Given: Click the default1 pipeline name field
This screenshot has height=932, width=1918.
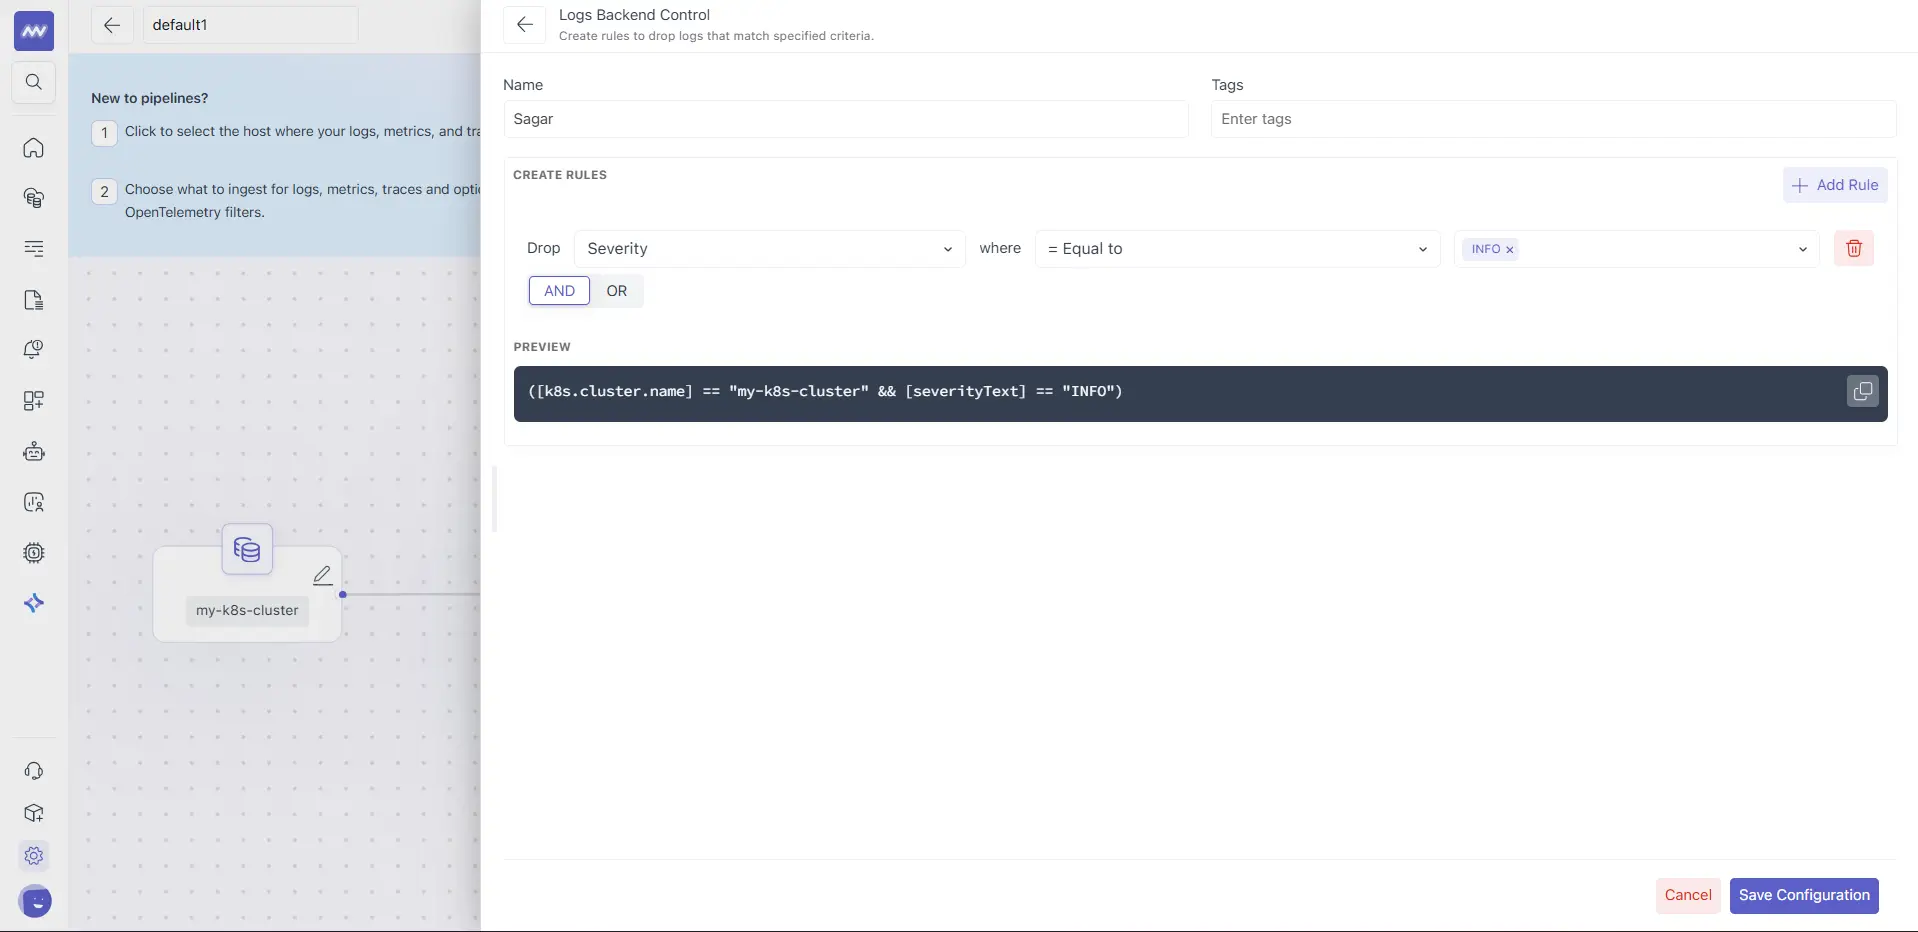Looking at the screenshot, I should pos(249,24).
